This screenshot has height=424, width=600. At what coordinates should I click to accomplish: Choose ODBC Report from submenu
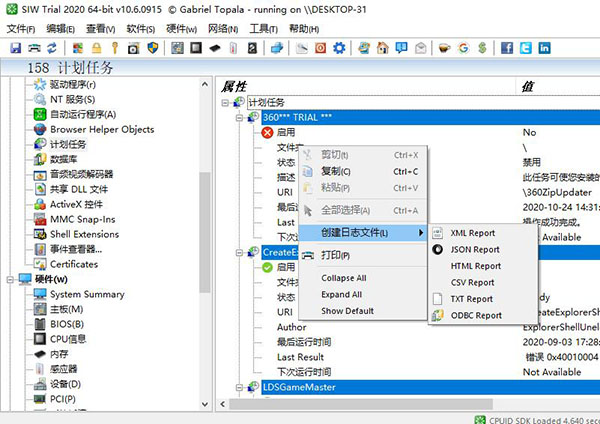pyautogui.click(x=483, y=315)
